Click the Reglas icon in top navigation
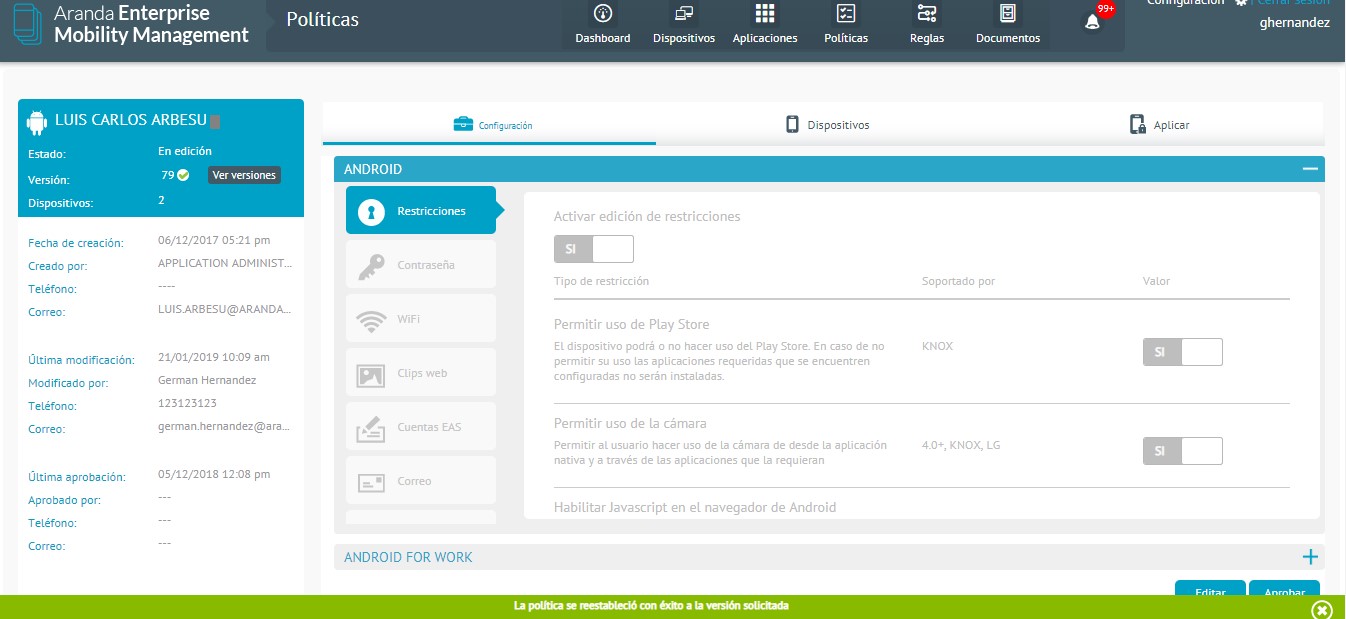The width and height of the screenshot is (1346, 619). [x=927, y=14]
